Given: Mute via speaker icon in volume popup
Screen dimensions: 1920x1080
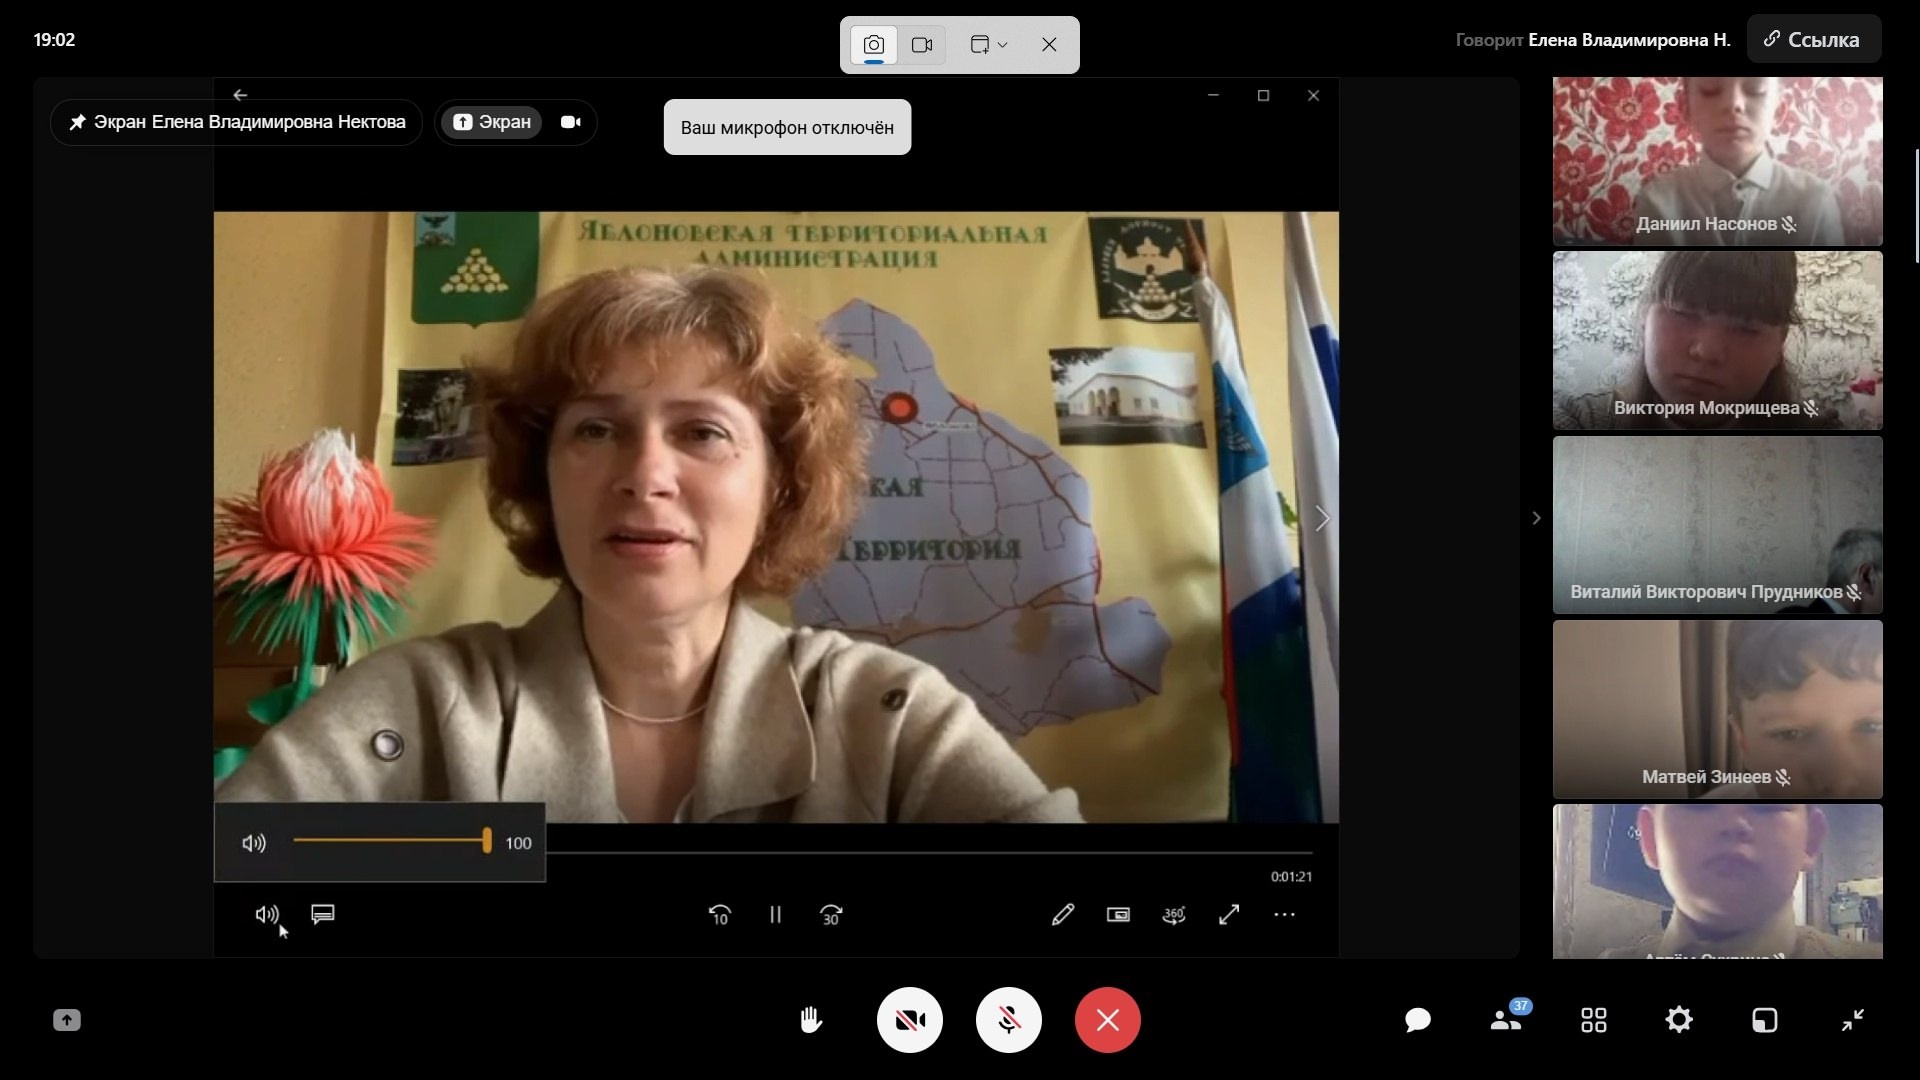Looking at the screenshot, I should (254, 843).
